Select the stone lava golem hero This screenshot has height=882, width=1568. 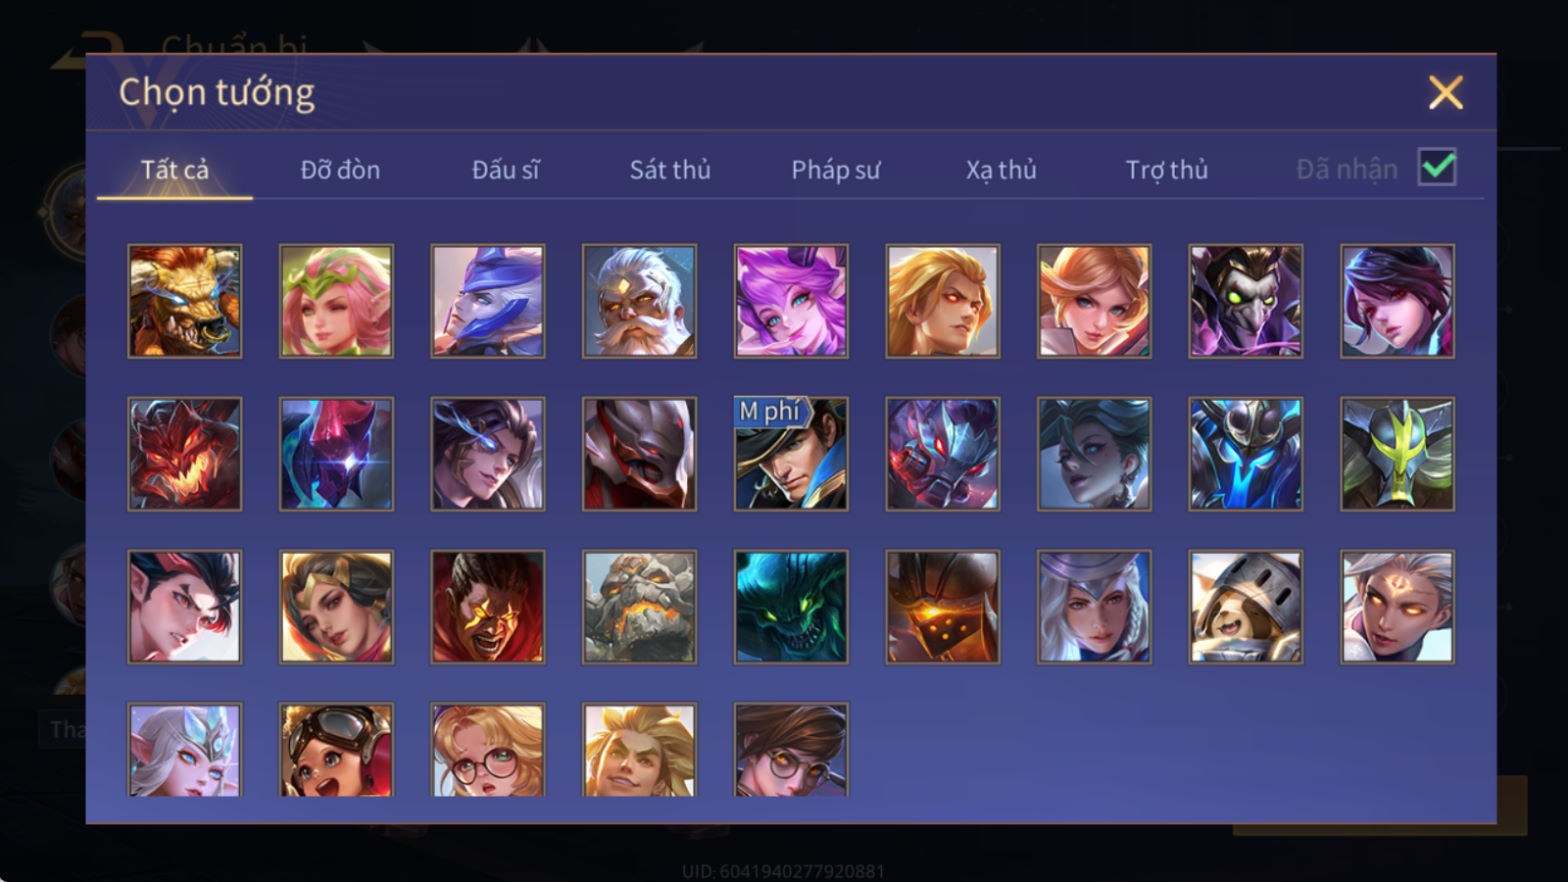click(x=639, y=607)
